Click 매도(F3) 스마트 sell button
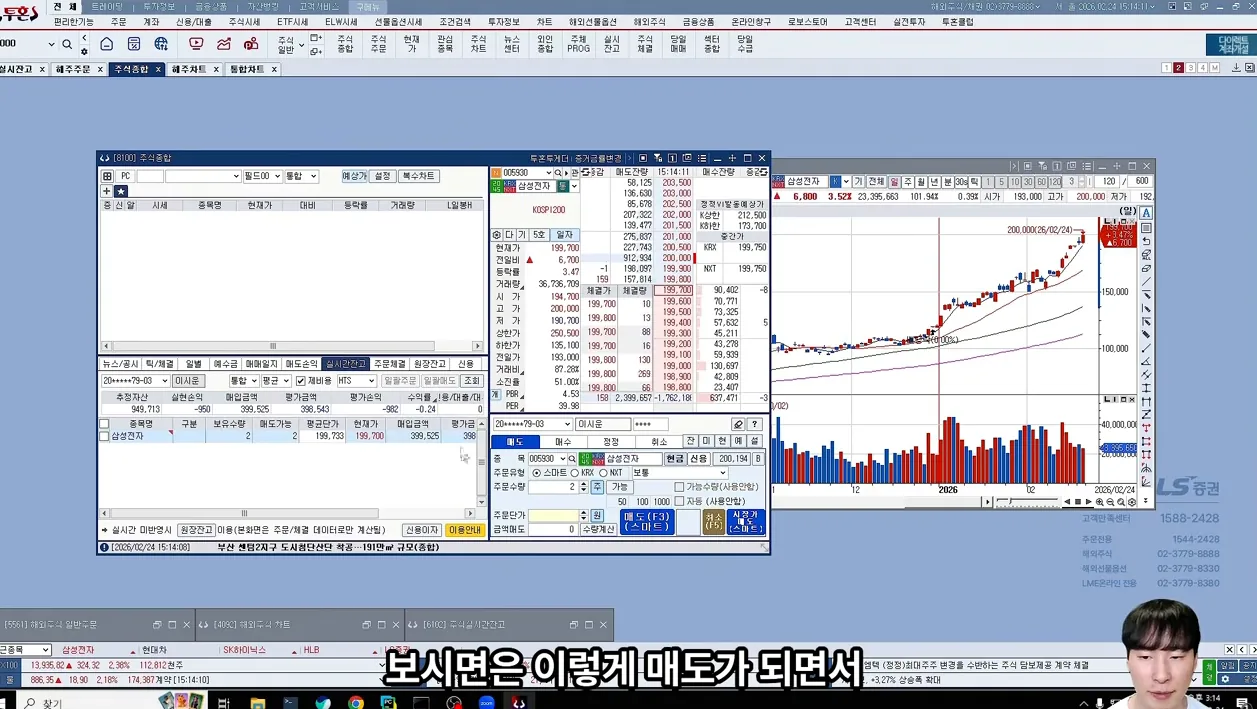 pyautogui.click(x=647, y=522)
